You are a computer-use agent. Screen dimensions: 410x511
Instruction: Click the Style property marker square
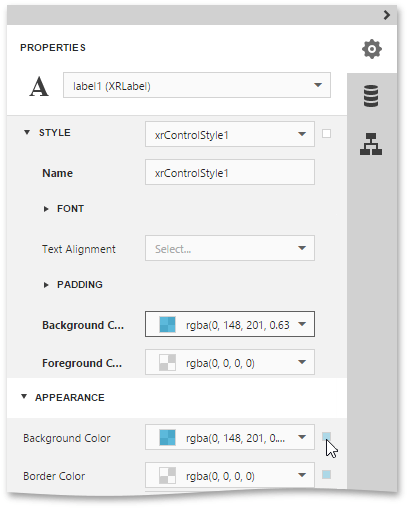(x=326, y=134)
